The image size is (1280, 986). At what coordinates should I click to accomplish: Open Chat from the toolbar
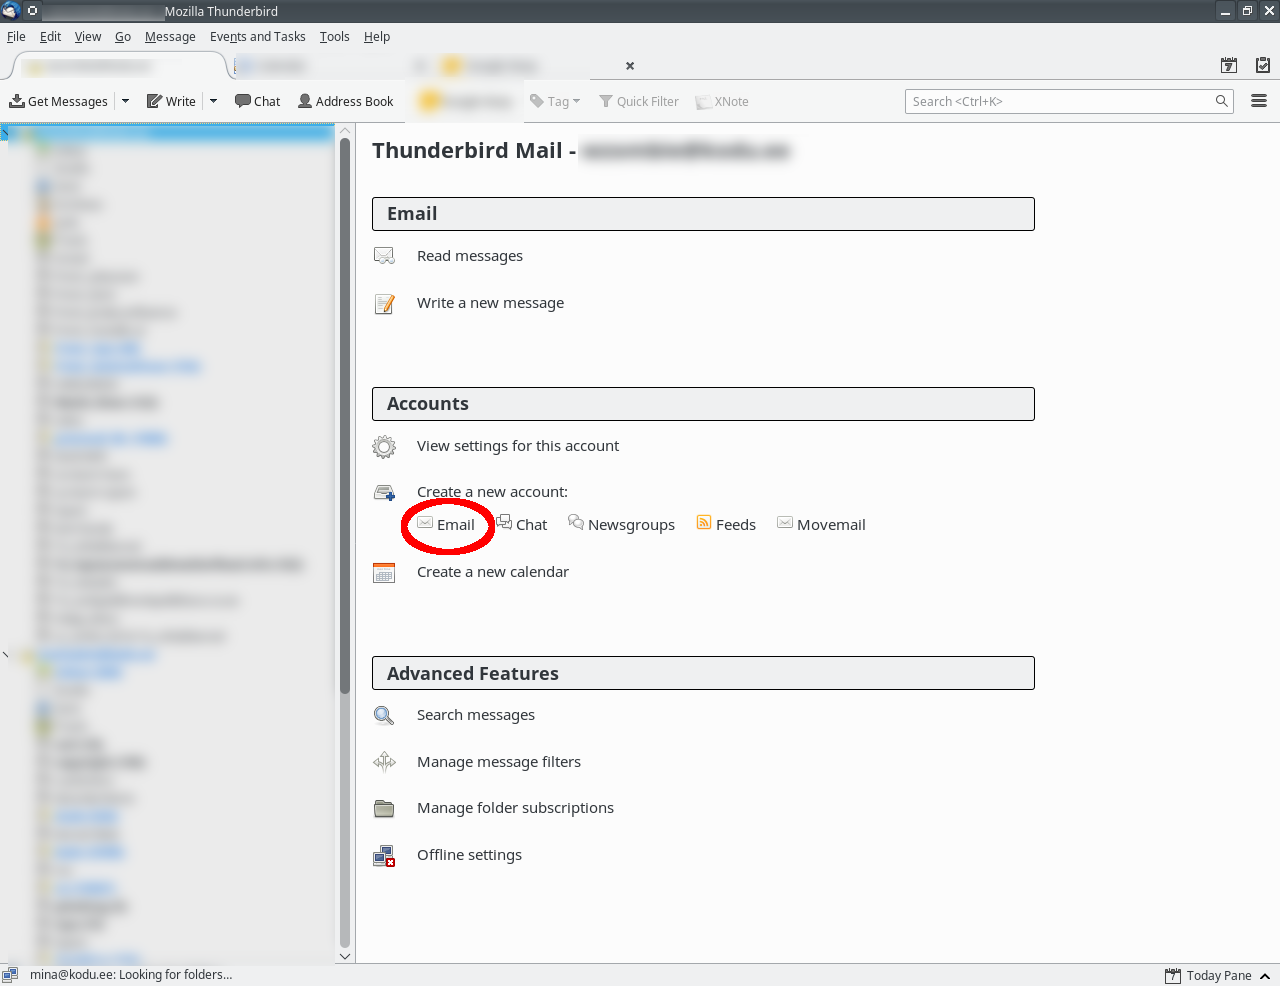[x=257, y=101]
